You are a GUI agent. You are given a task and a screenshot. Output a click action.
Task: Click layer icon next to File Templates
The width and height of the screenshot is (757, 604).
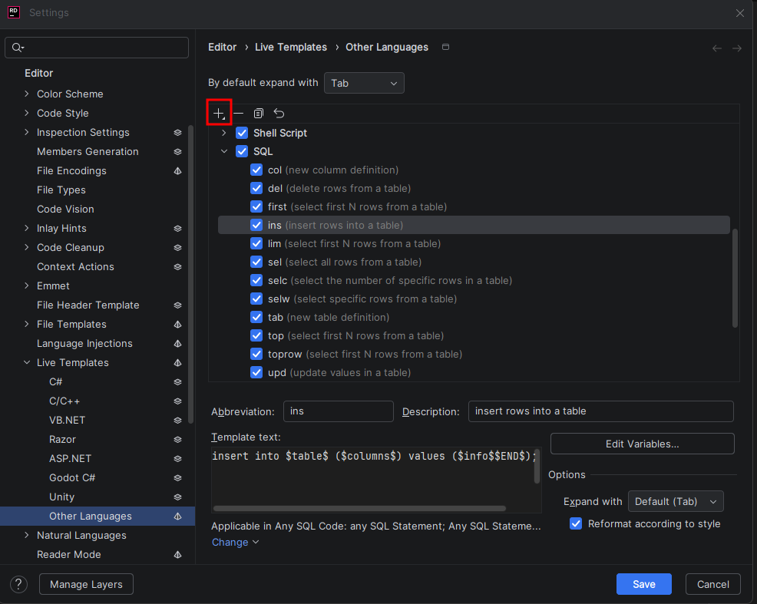click(178, 324)
